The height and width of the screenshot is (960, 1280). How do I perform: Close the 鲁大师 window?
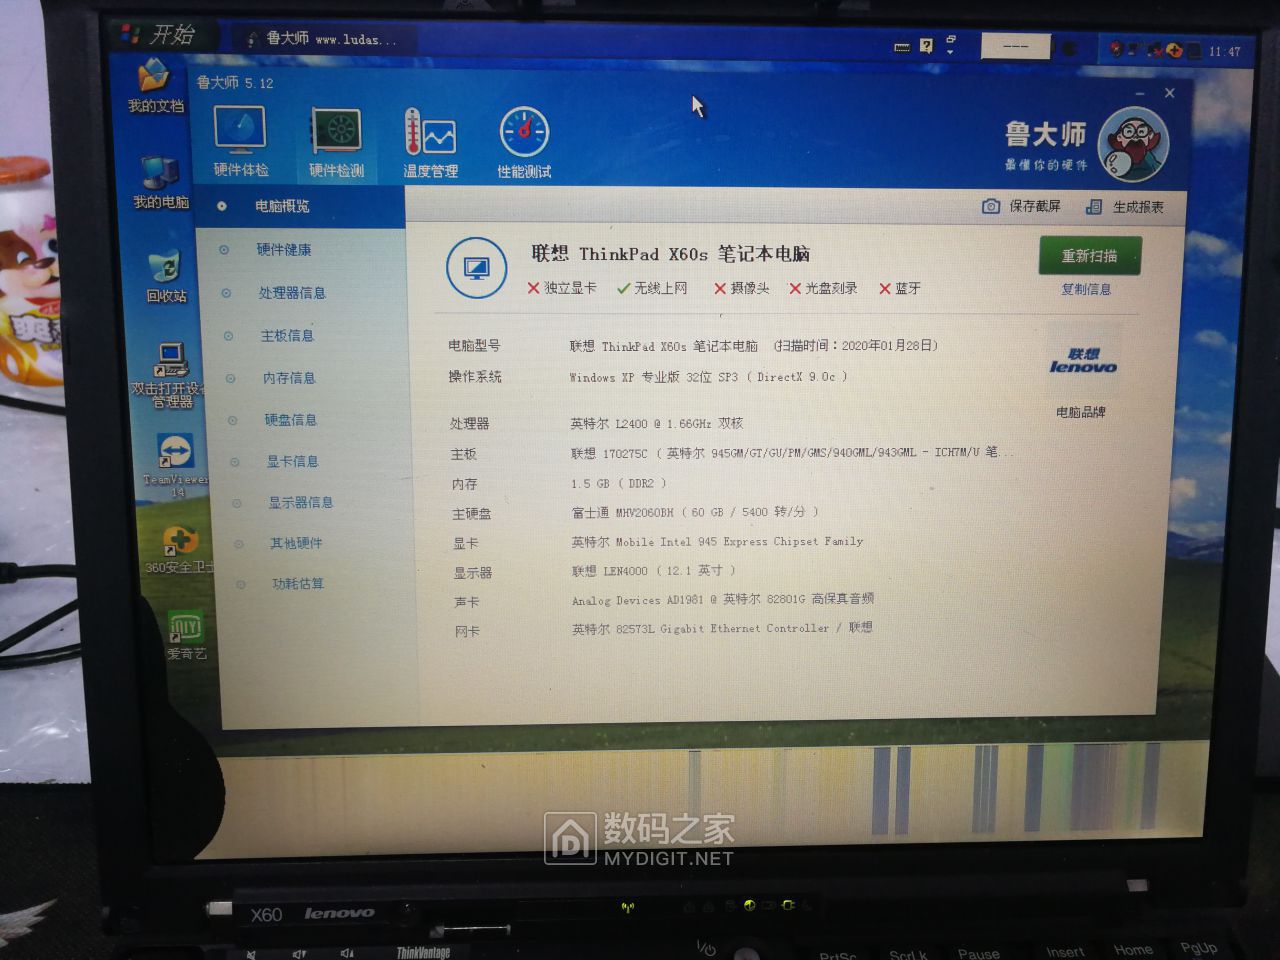point(1169,93)
